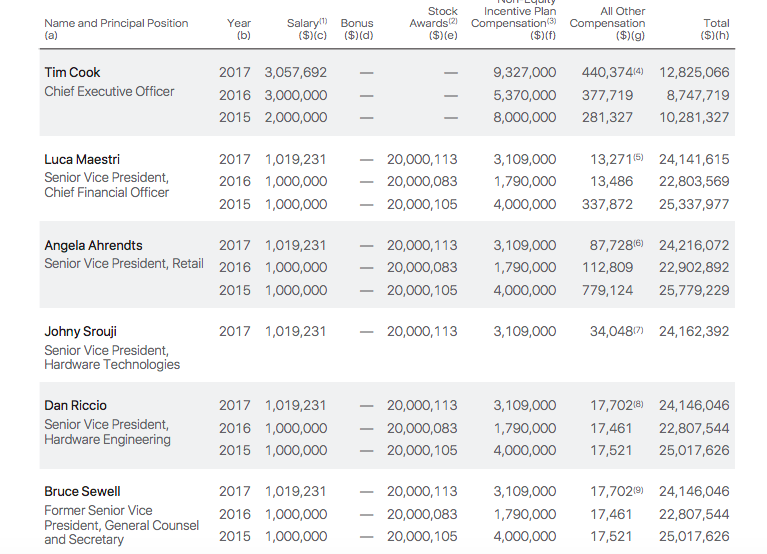
Task: Click the Bonus column header
Action: pyautogui.click(x=356, y=23)
